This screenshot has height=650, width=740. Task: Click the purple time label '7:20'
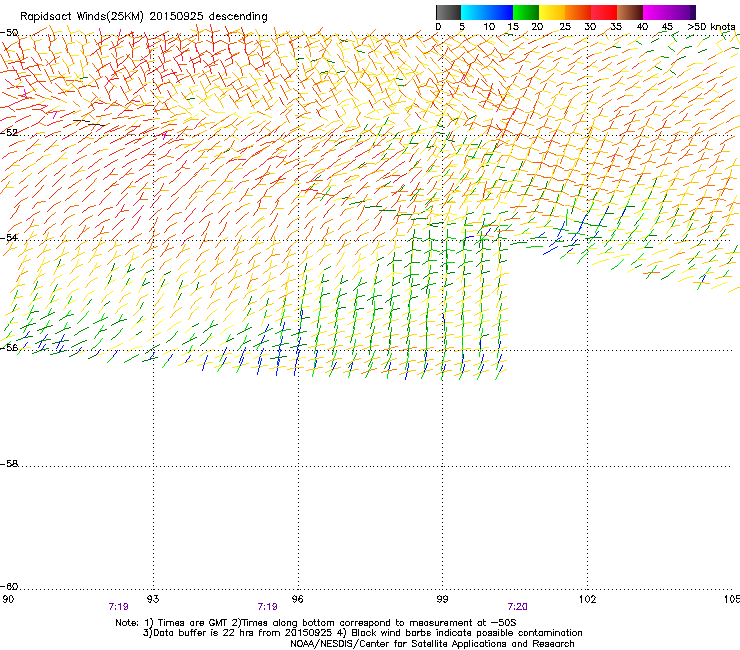pos(517,607)
